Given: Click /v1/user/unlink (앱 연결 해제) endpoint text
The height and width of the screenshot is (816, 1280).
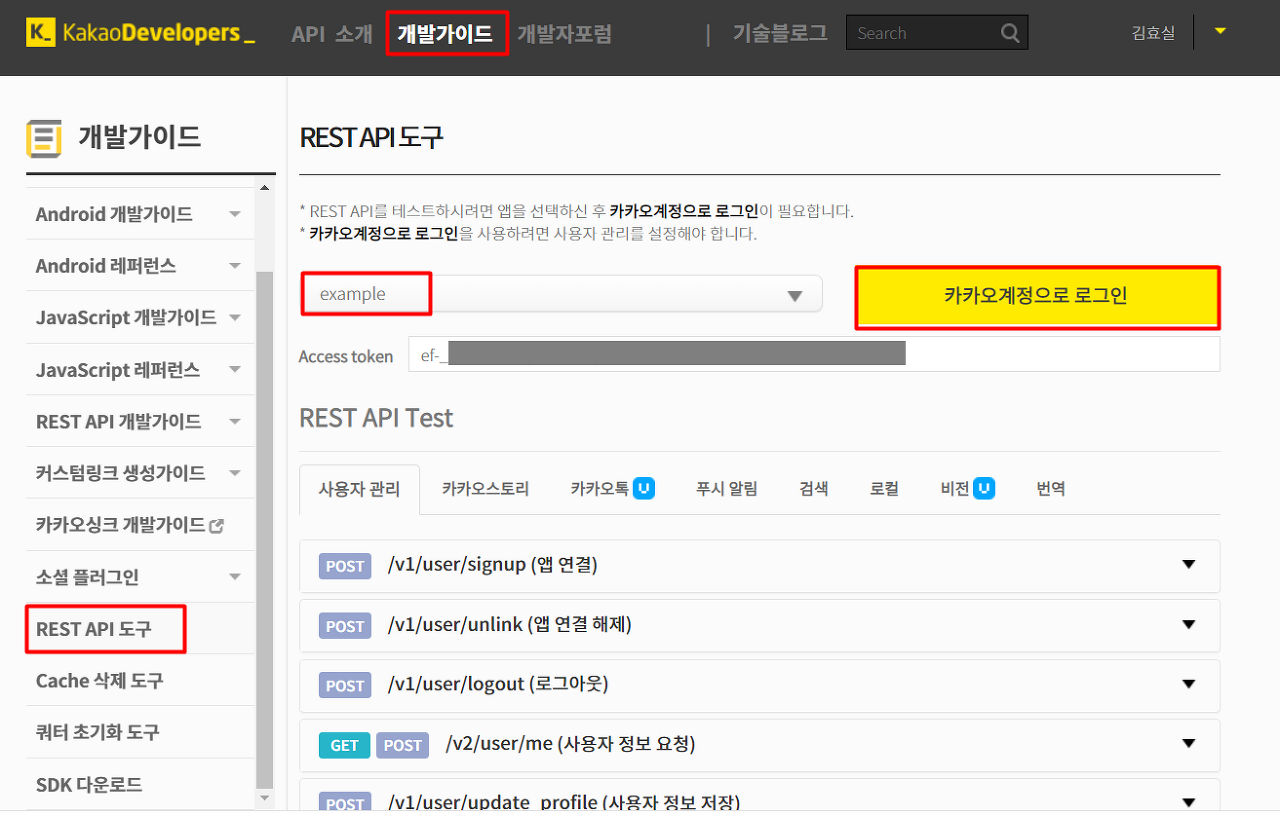Looking at the screenshot, I should click(509, 625).
